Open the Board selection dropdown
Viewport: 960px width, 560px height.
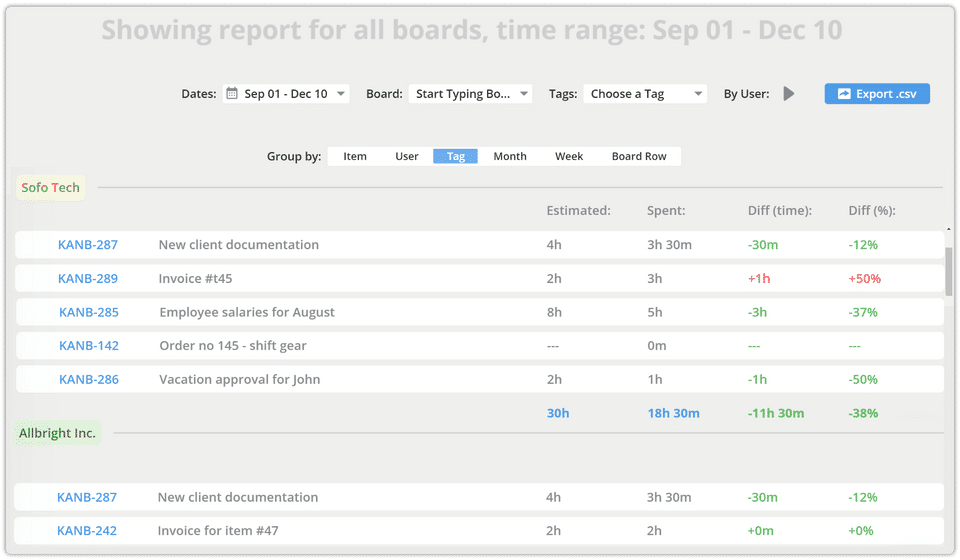pos(470,94)
